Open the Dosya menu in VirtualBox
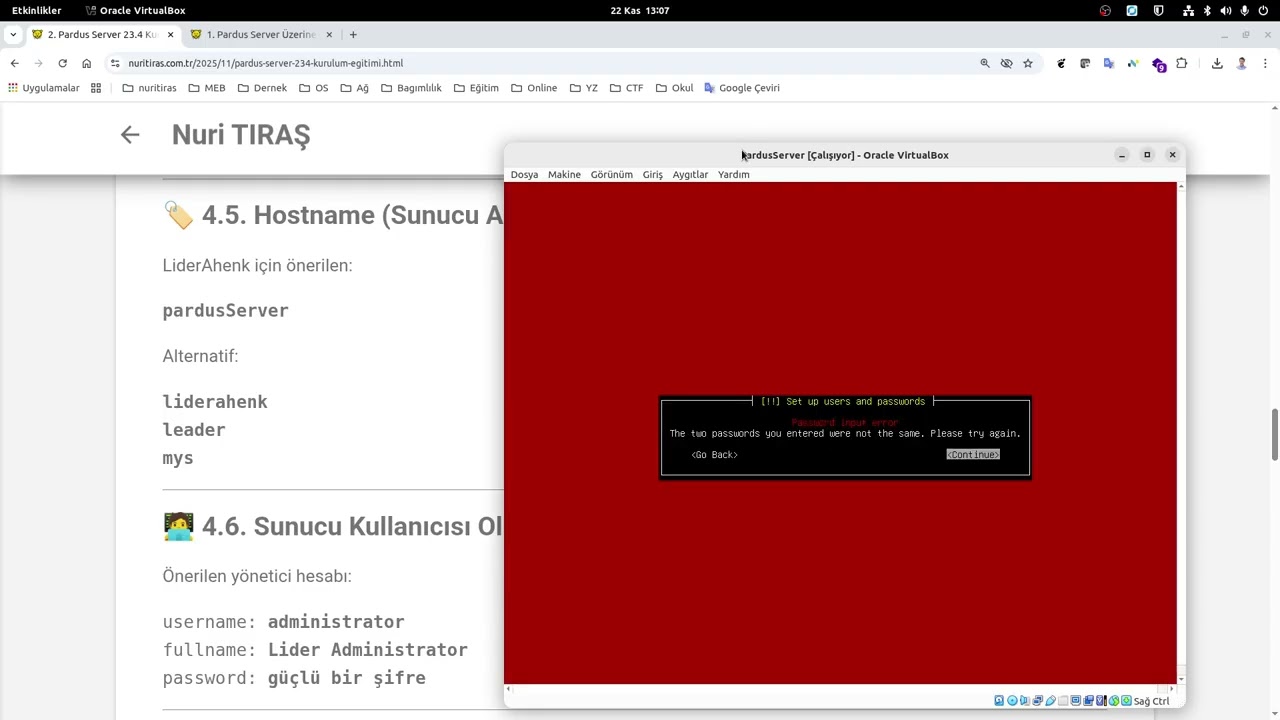Screen dimensions: 1280x720 [524, 174]
